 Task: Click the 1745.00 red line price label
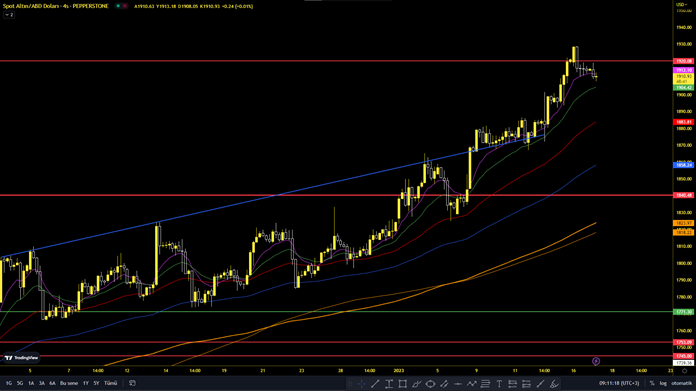coord(683,356)
